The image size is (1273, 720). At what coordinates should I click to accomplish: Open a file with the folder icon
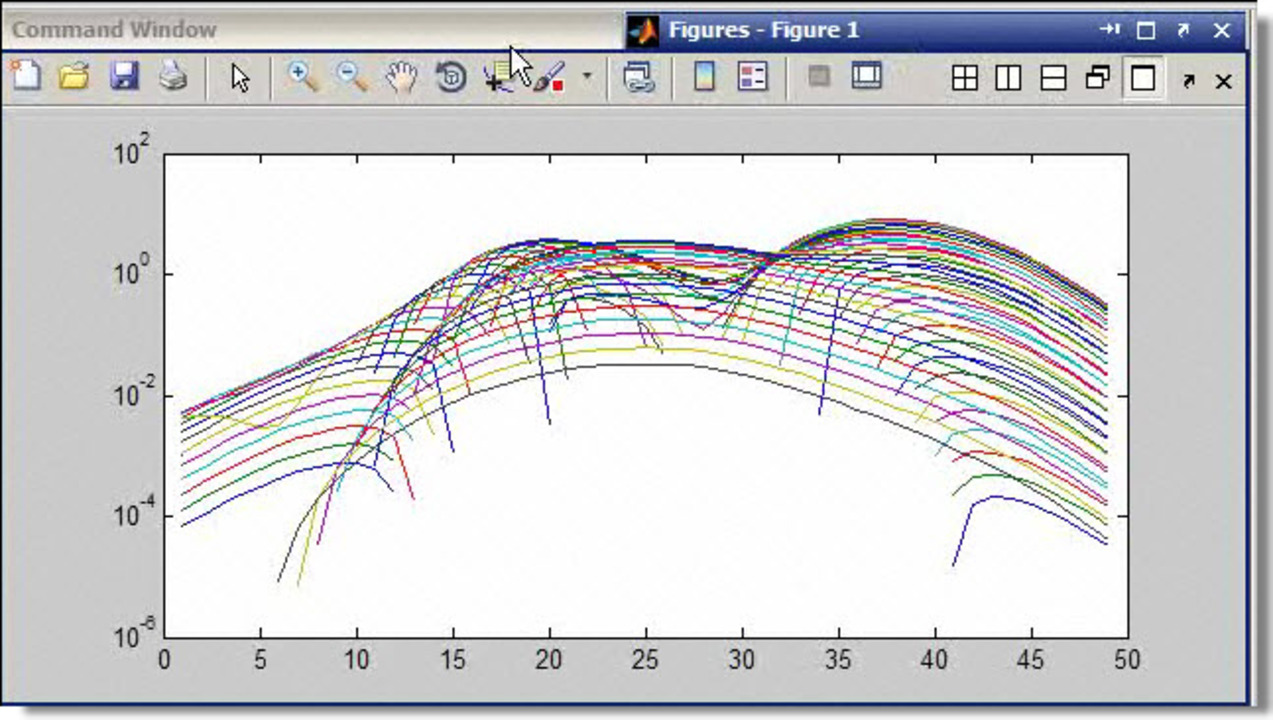(74, 76)
